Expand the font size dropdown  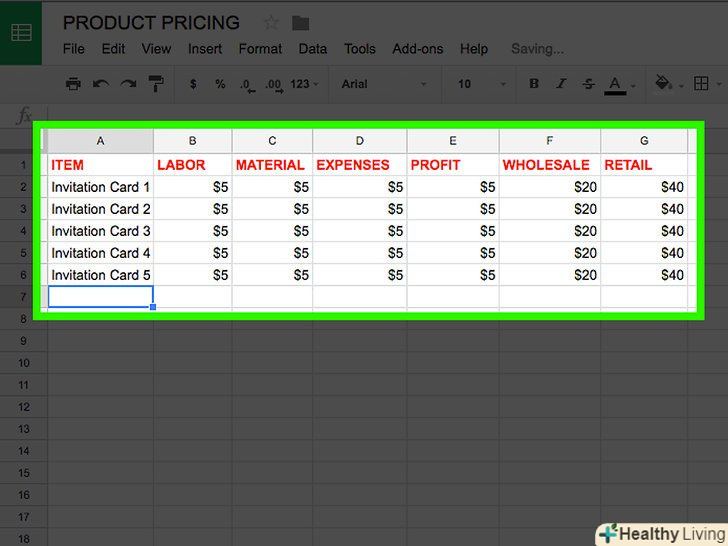tap(480, 84)
